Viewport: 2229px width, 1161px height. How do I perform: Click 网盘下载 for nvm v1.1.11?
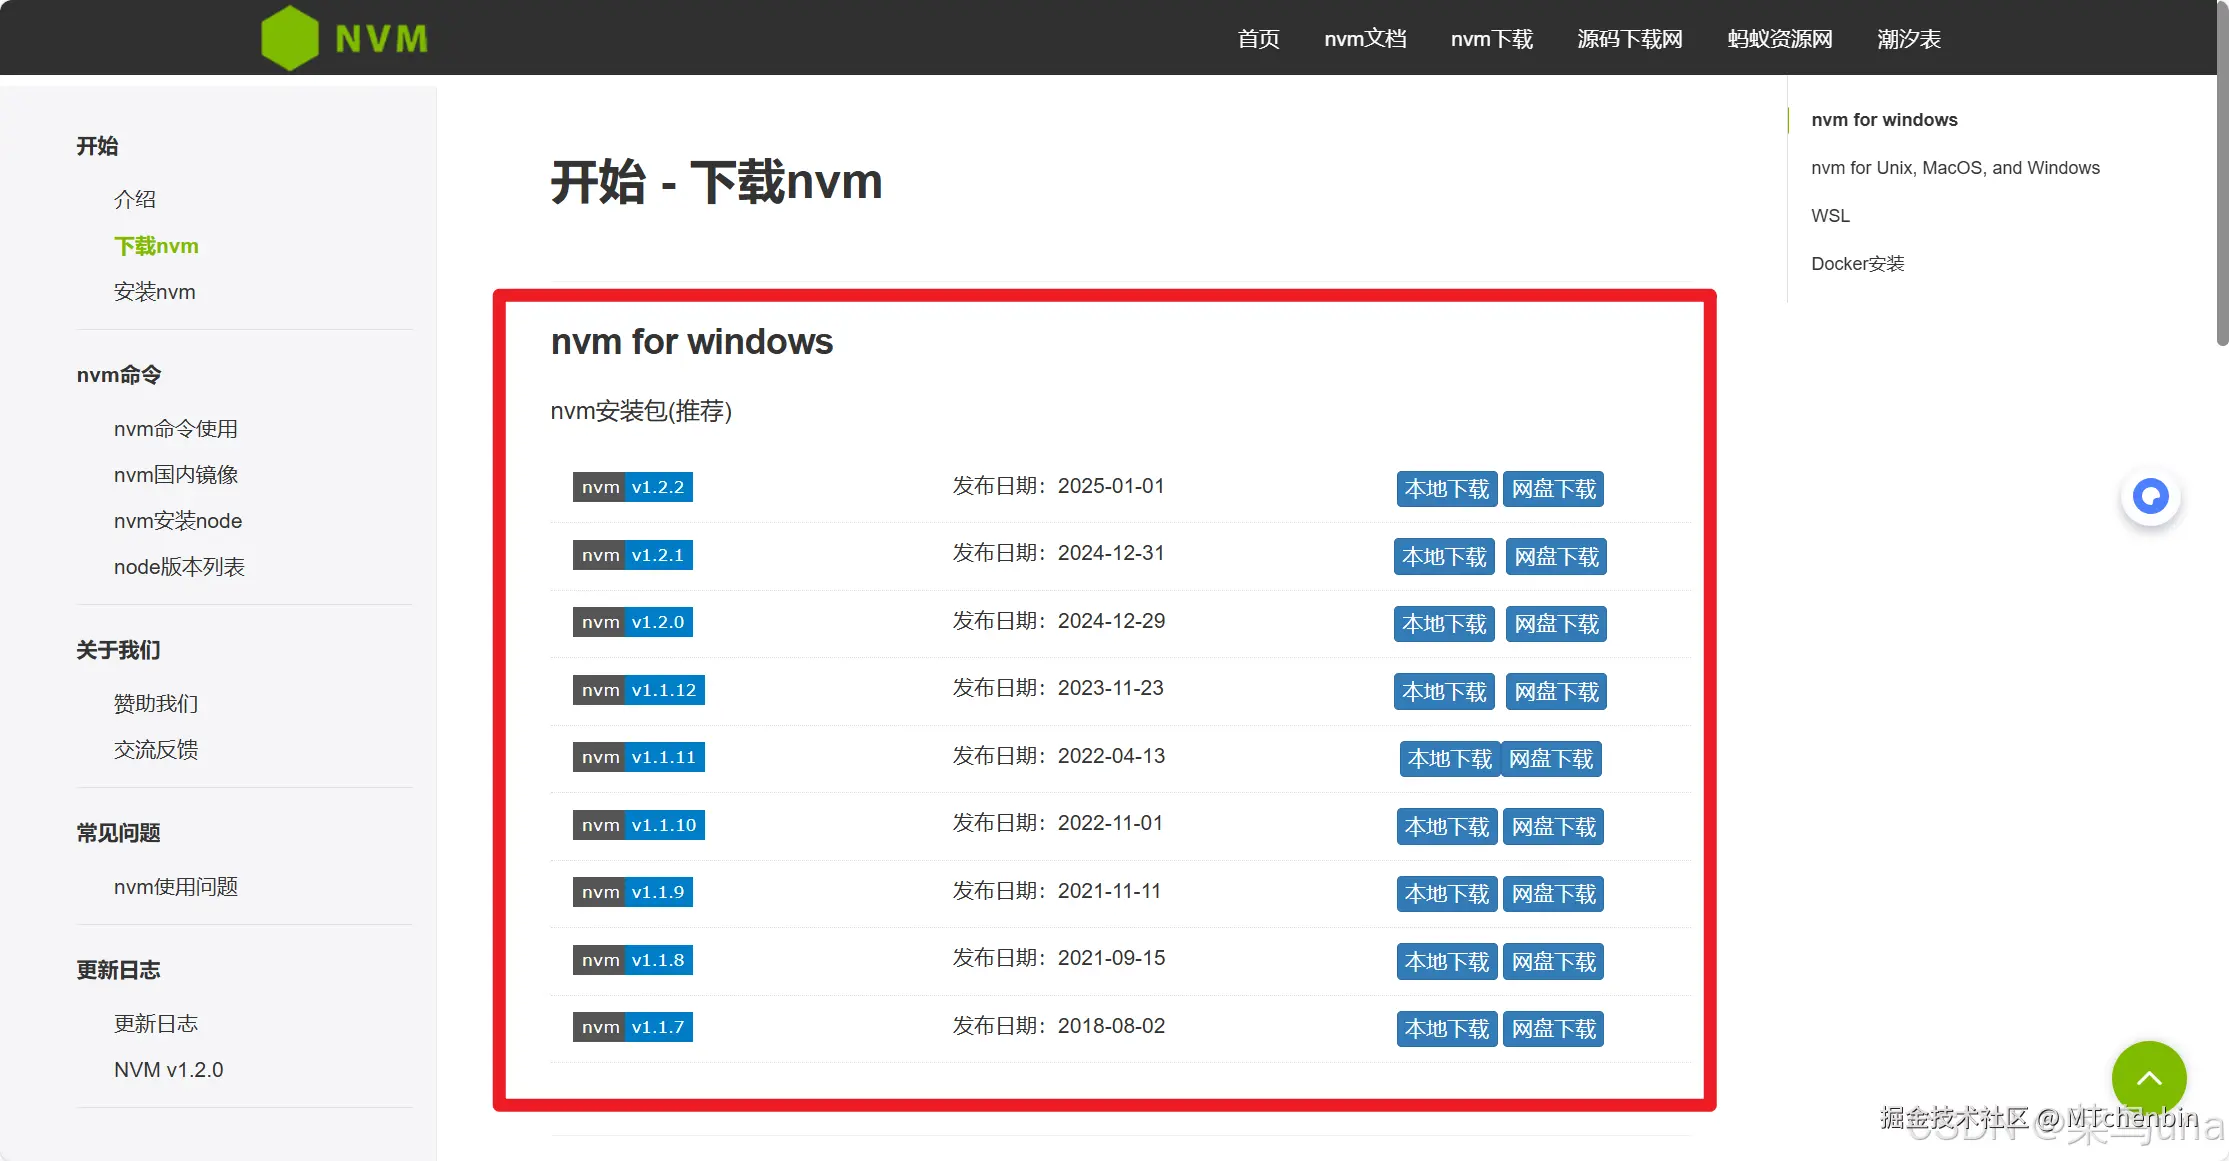pyautogui.click(x=1551, y=759)
